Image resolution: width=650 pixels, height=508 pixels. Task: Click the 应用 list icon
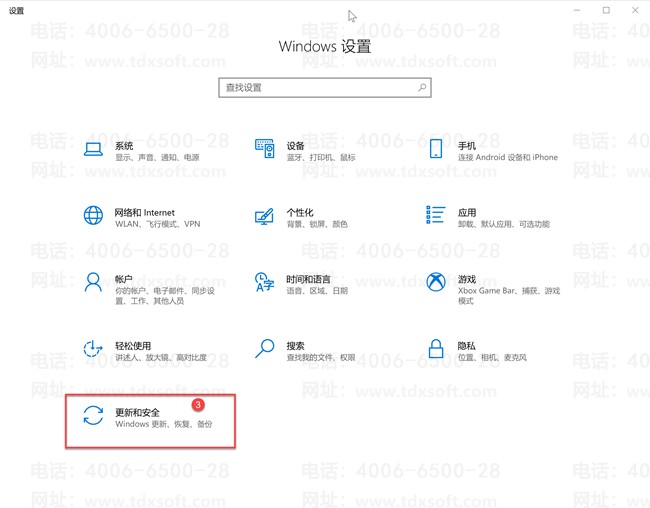click(436, 216)
